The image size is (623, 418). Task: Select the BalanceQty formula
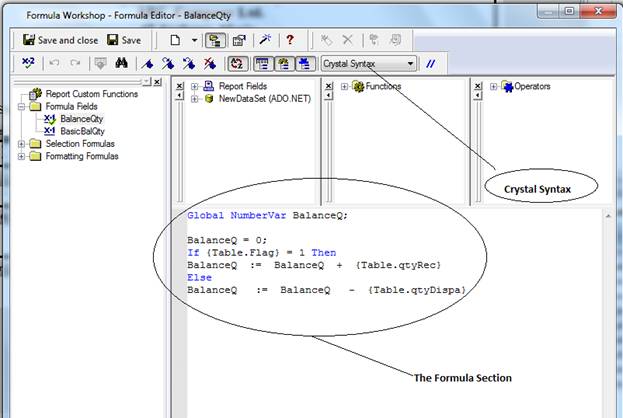[81, 119]
